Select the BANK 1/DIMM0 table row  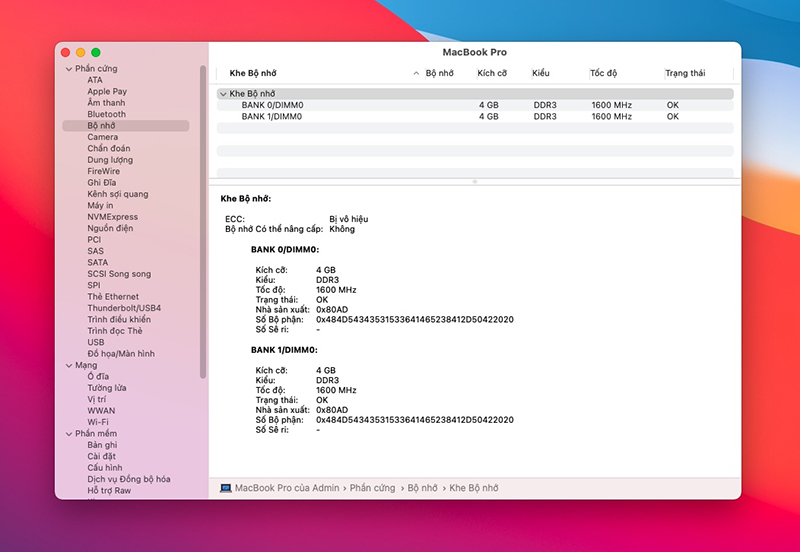475,117
